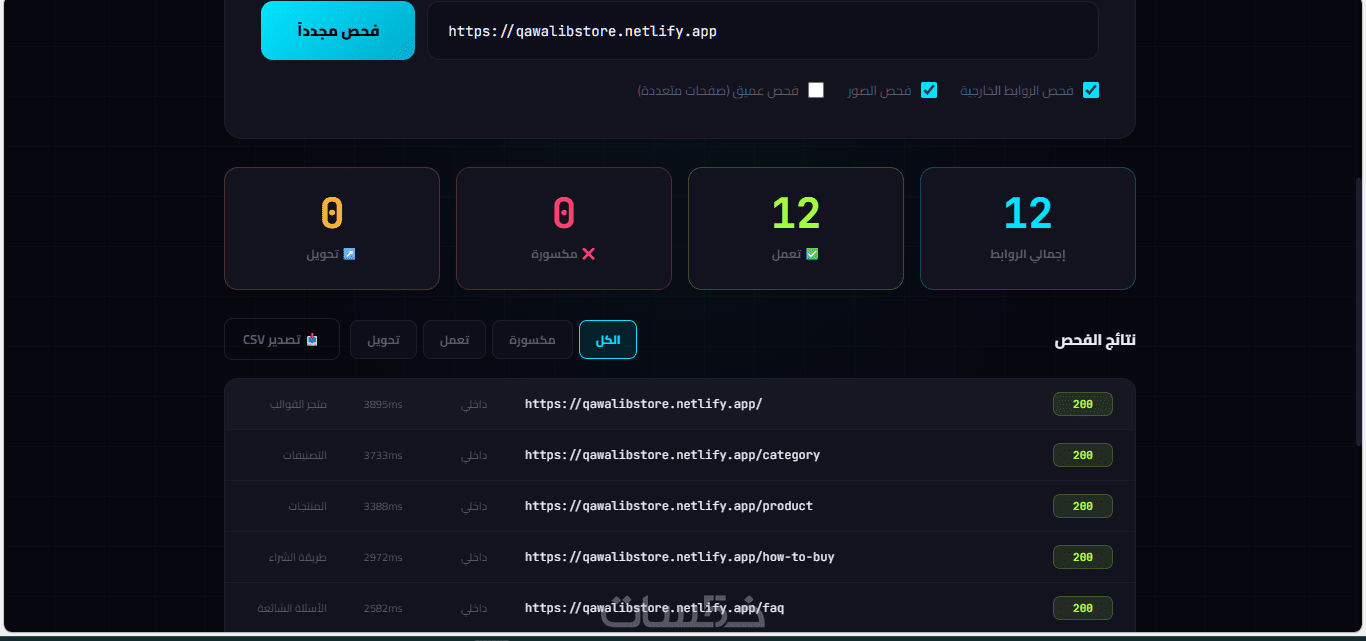The image size is (1366, 641).
Task: Switch to the الكل filter tab
Action: pos(608,340)
